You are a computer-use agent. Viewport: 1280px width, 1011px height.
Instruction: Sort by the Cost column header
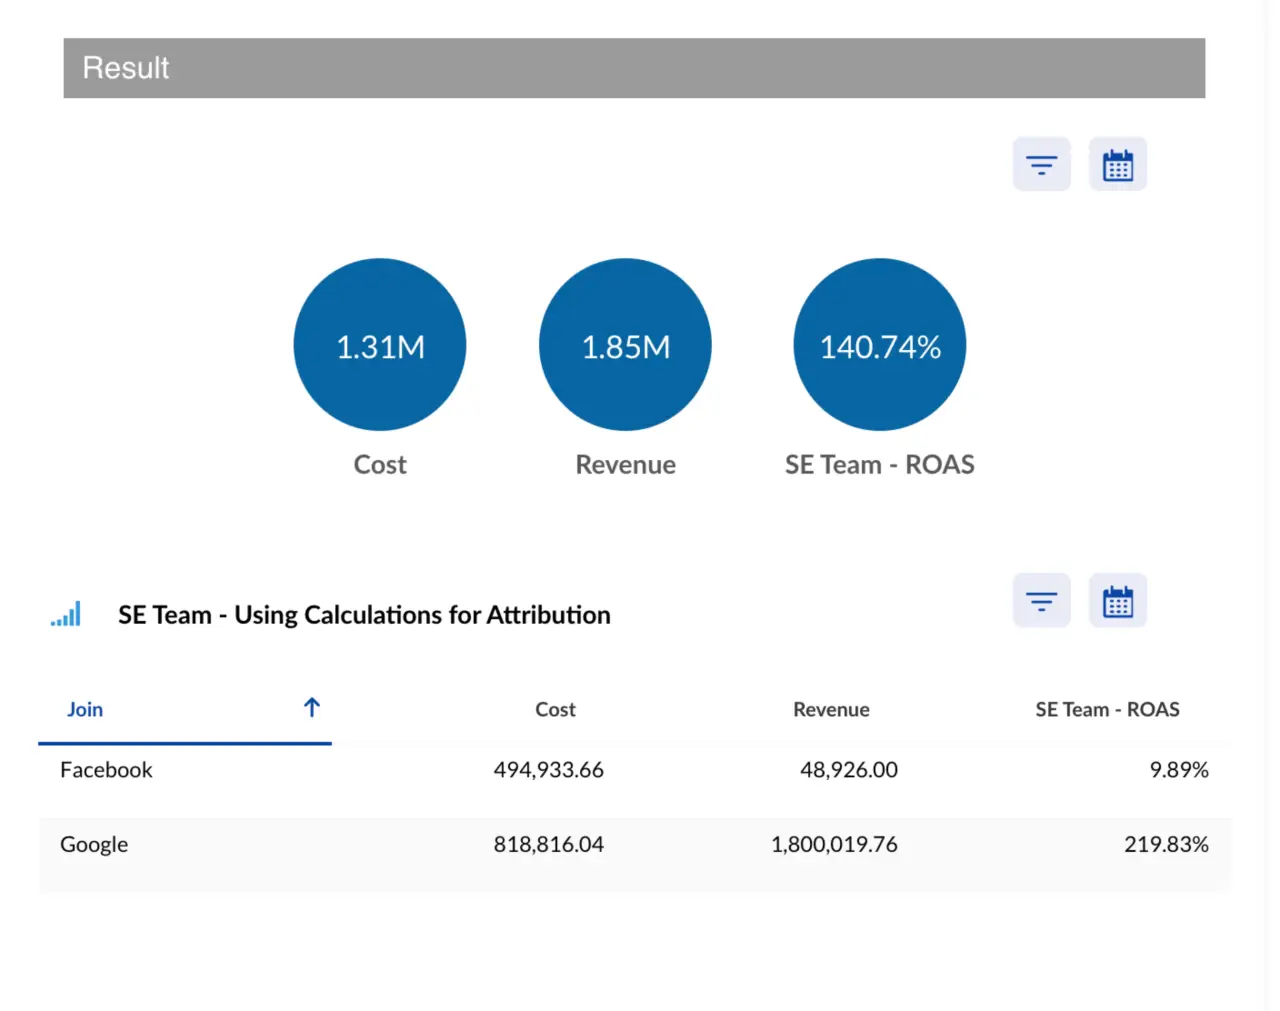555,709
